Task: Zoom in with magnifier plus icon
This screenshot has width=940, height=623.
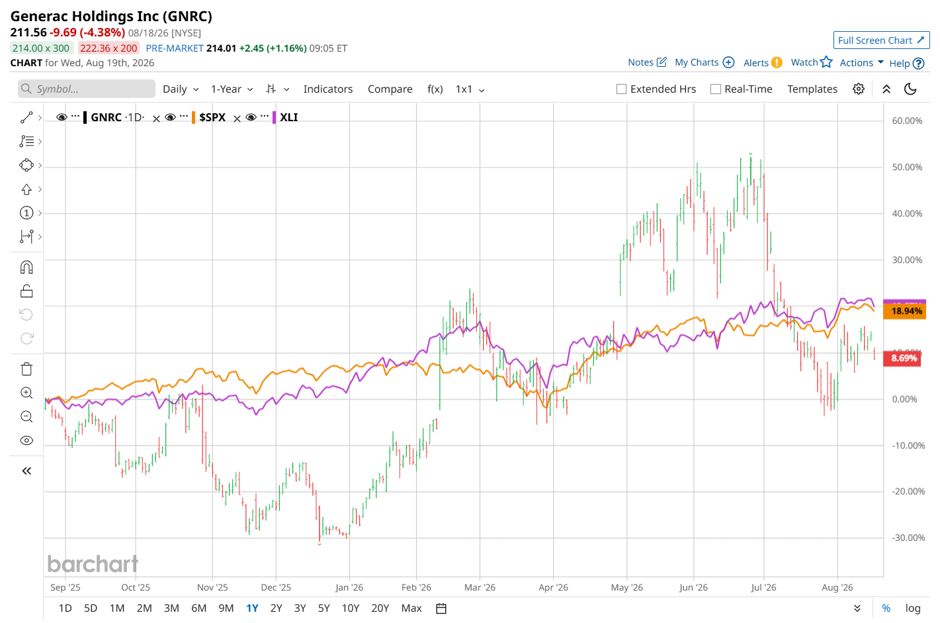Action: 26,393
